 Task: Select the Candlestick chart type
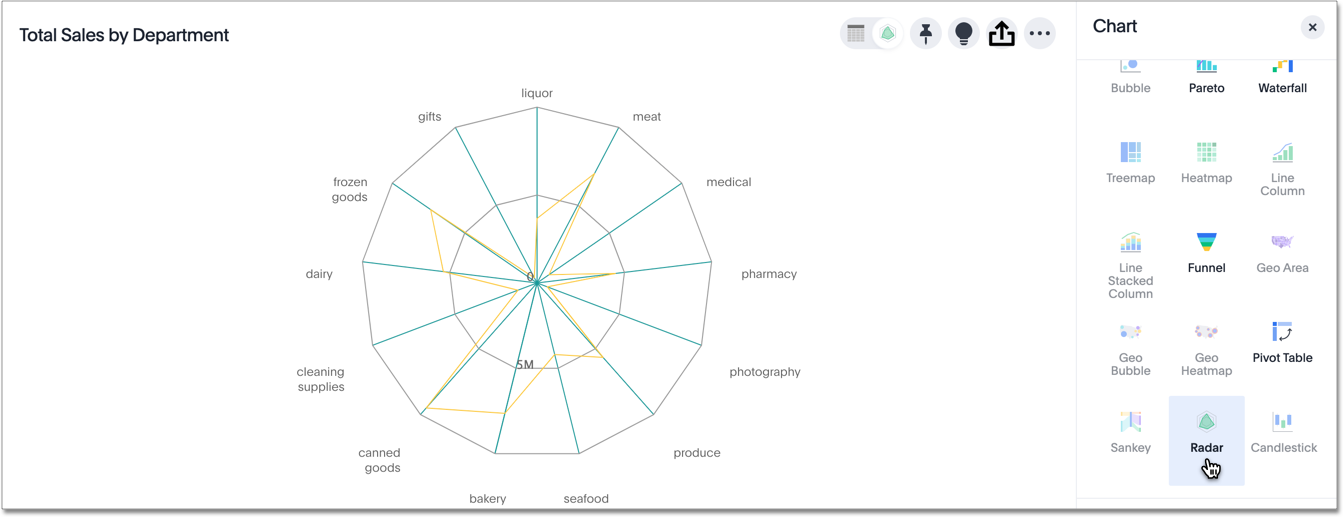click(x=1283, y=433)
